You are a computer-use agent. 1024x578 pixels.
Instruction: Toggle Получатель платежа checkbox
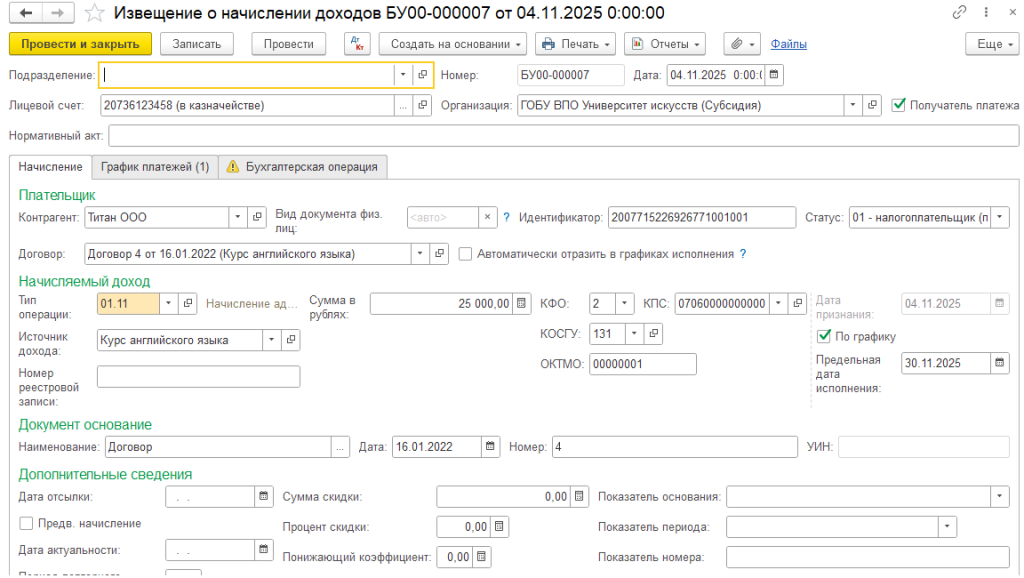point(899,105)
